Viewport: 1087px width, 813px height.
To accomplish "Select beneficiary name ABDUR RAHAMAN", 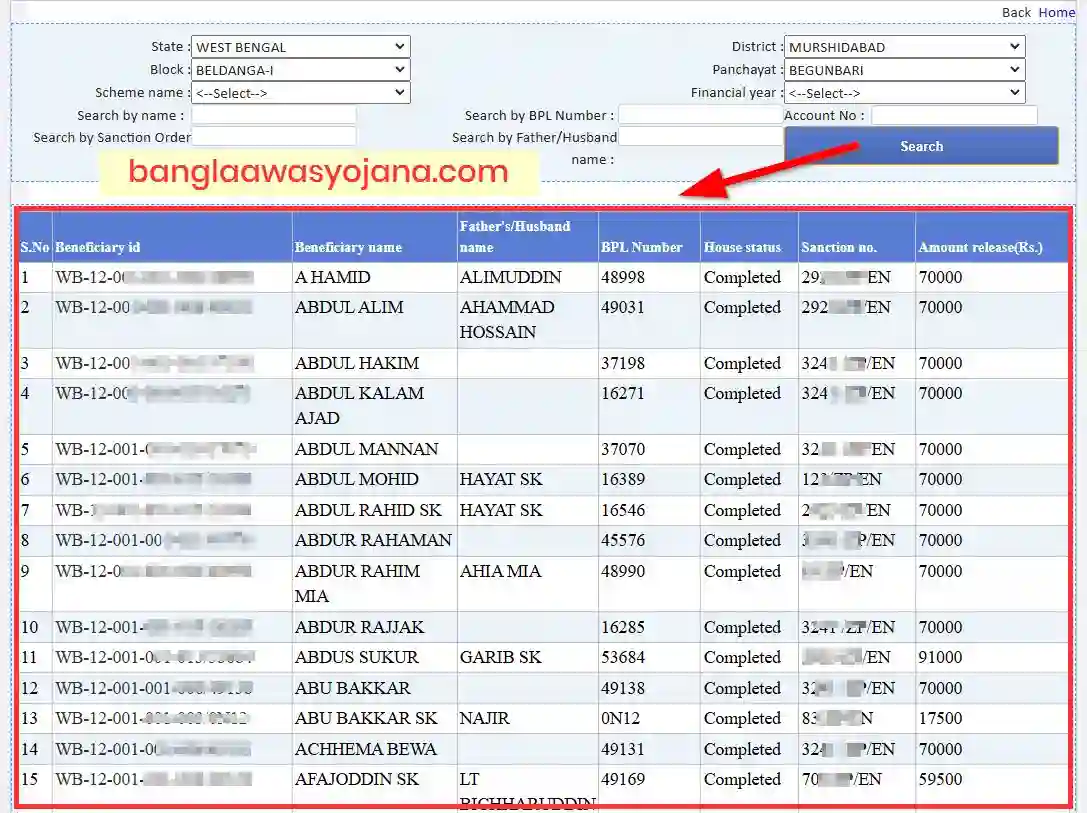I will click(373, 540).
